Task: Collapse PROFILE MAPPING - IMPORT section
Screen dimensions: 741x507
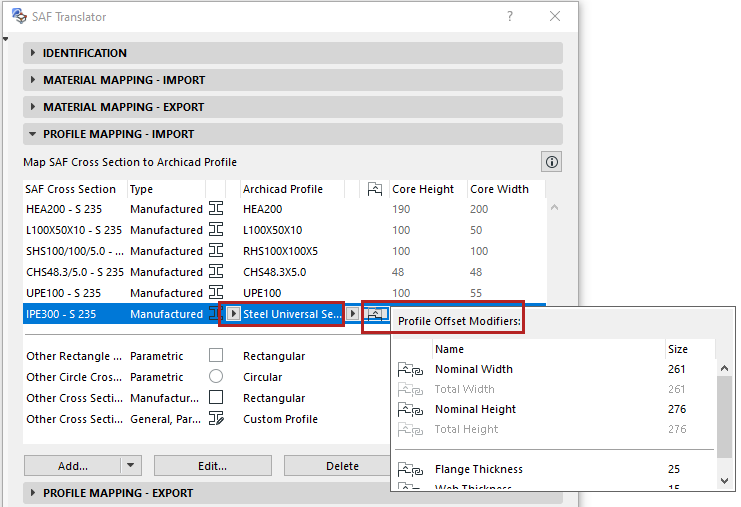Action: click(x=293, y=134)
